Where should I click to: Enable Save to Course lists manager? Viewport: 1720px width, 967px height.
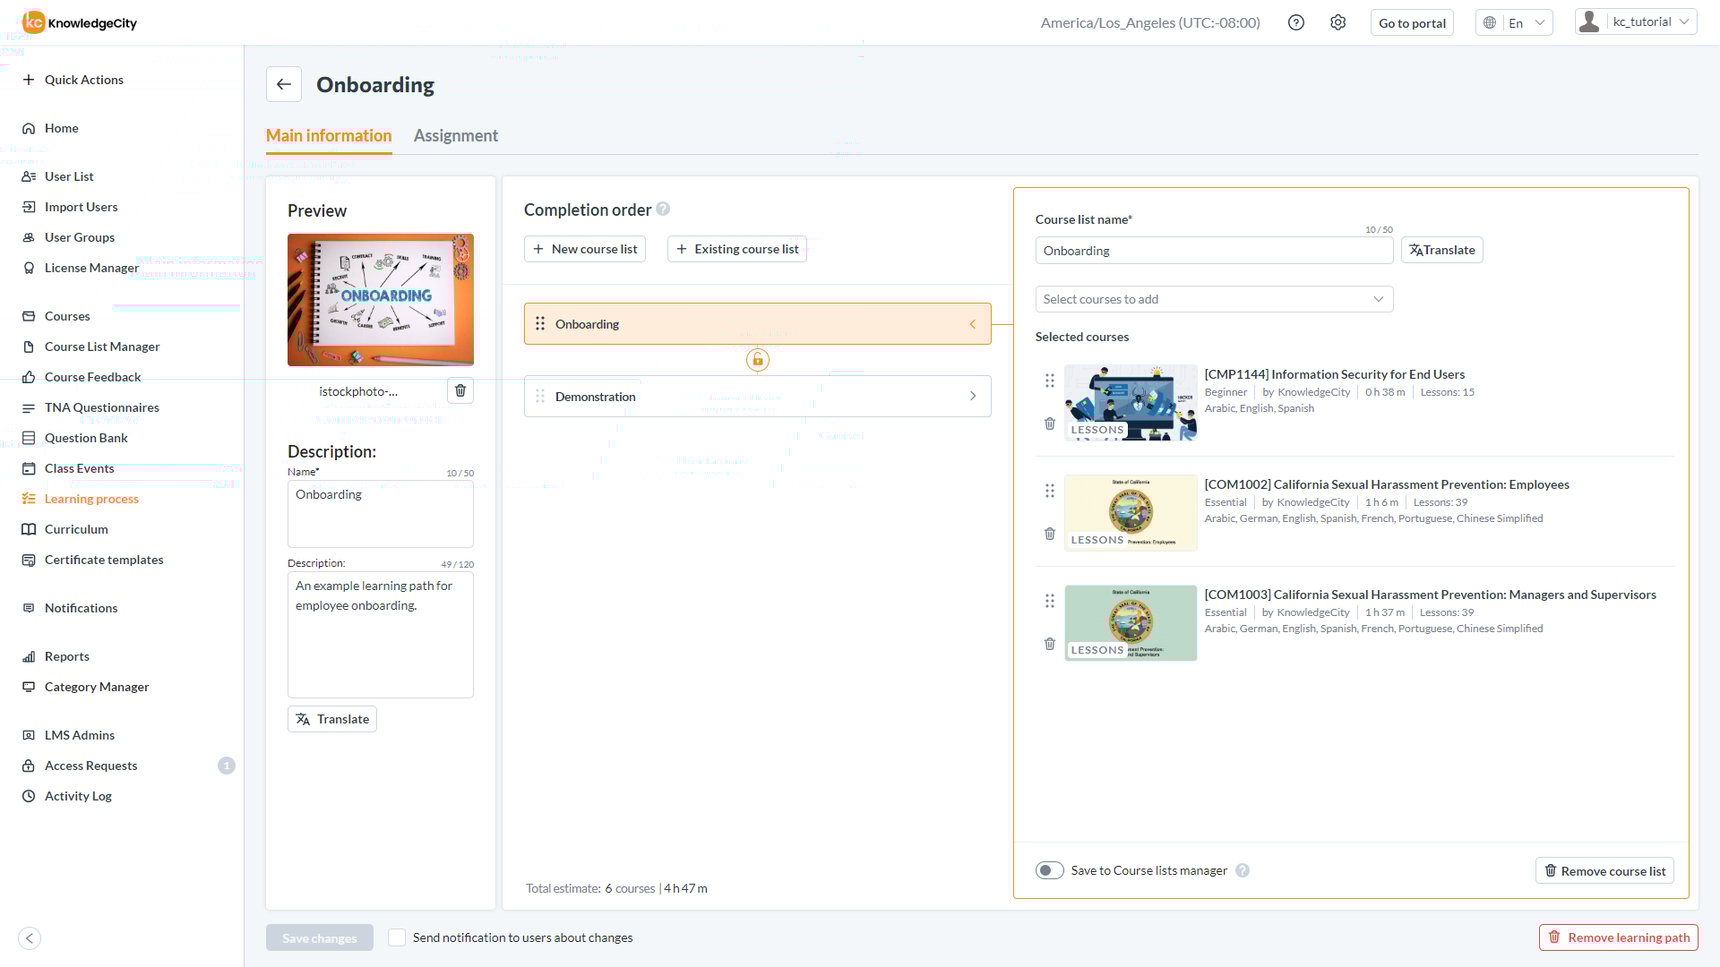point(1050,870)
